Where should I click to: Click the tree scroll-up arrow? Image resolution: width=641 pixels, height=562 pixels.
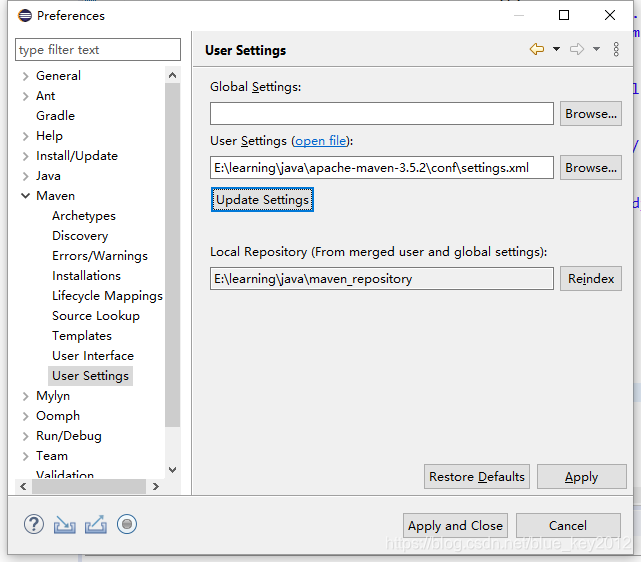tap(173, 75)
